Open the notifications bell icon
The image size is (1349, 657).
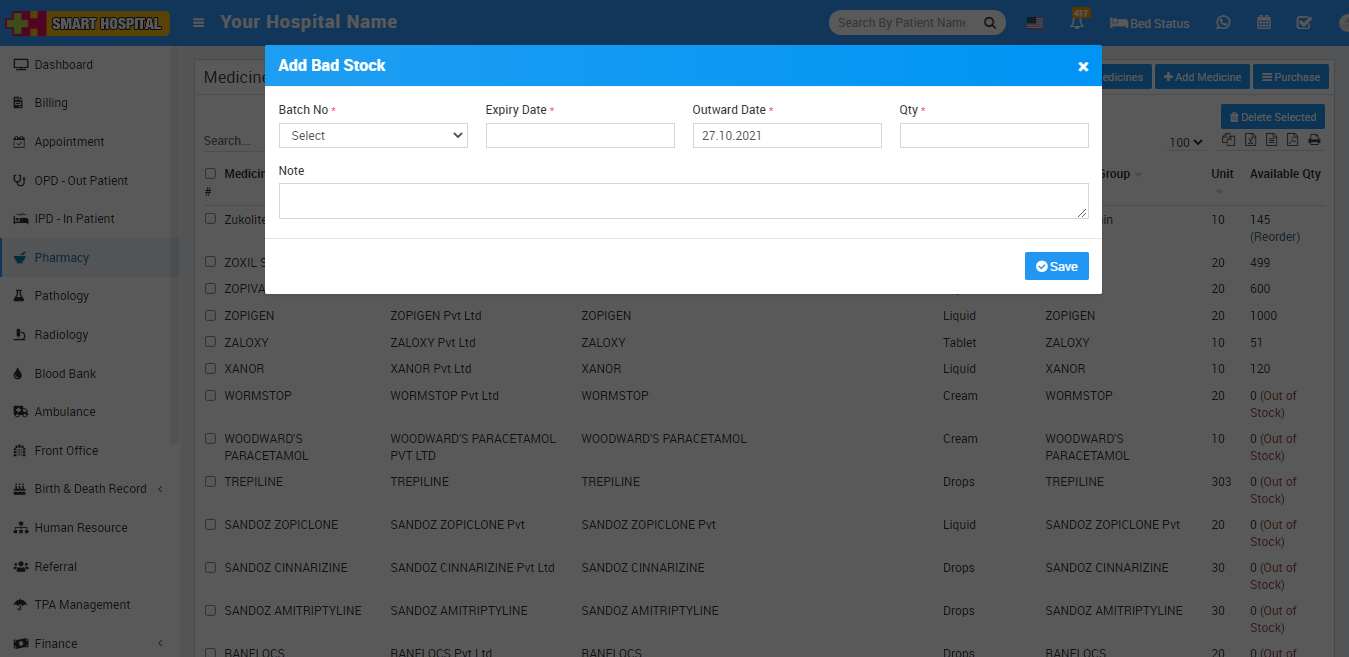coord(1078,23)
